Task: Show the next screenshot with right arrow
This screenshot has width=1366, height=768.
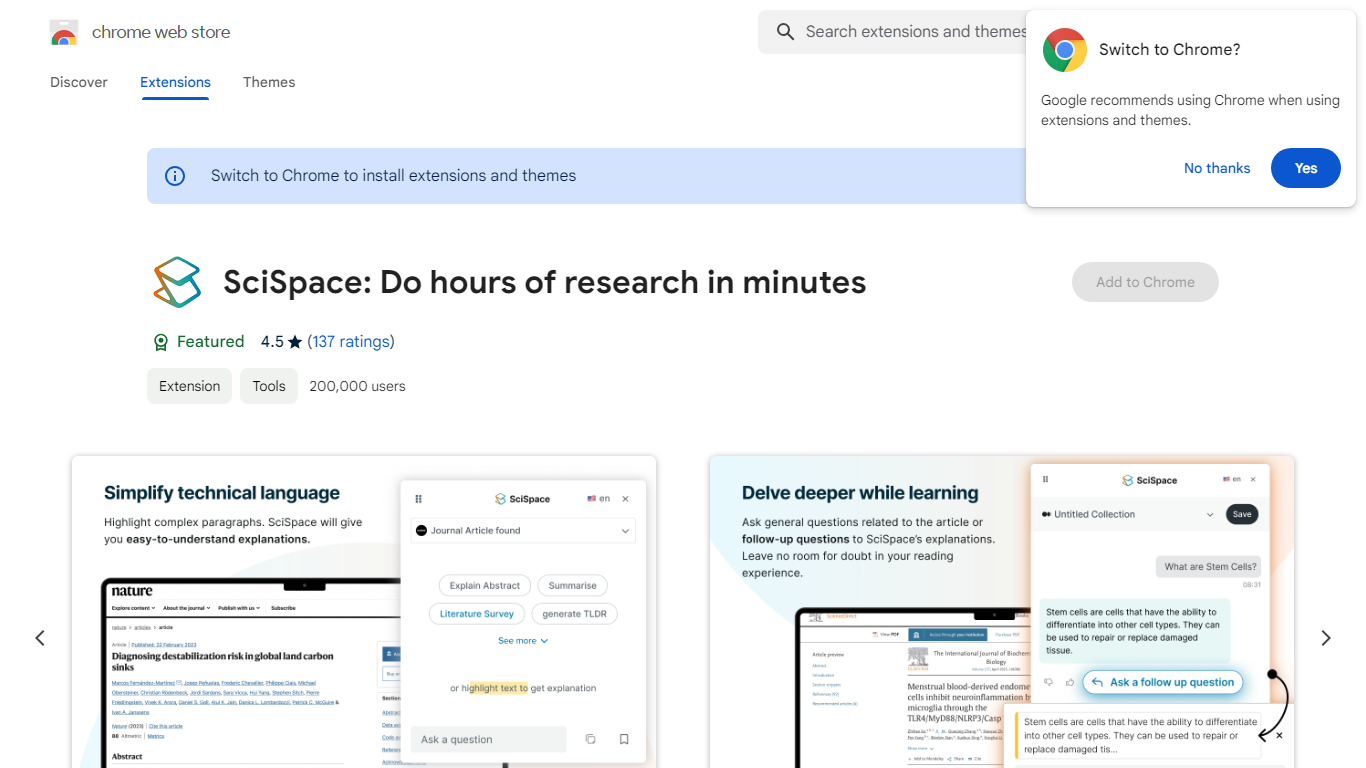Action: pyautogui.click(x=1325, y=638)
